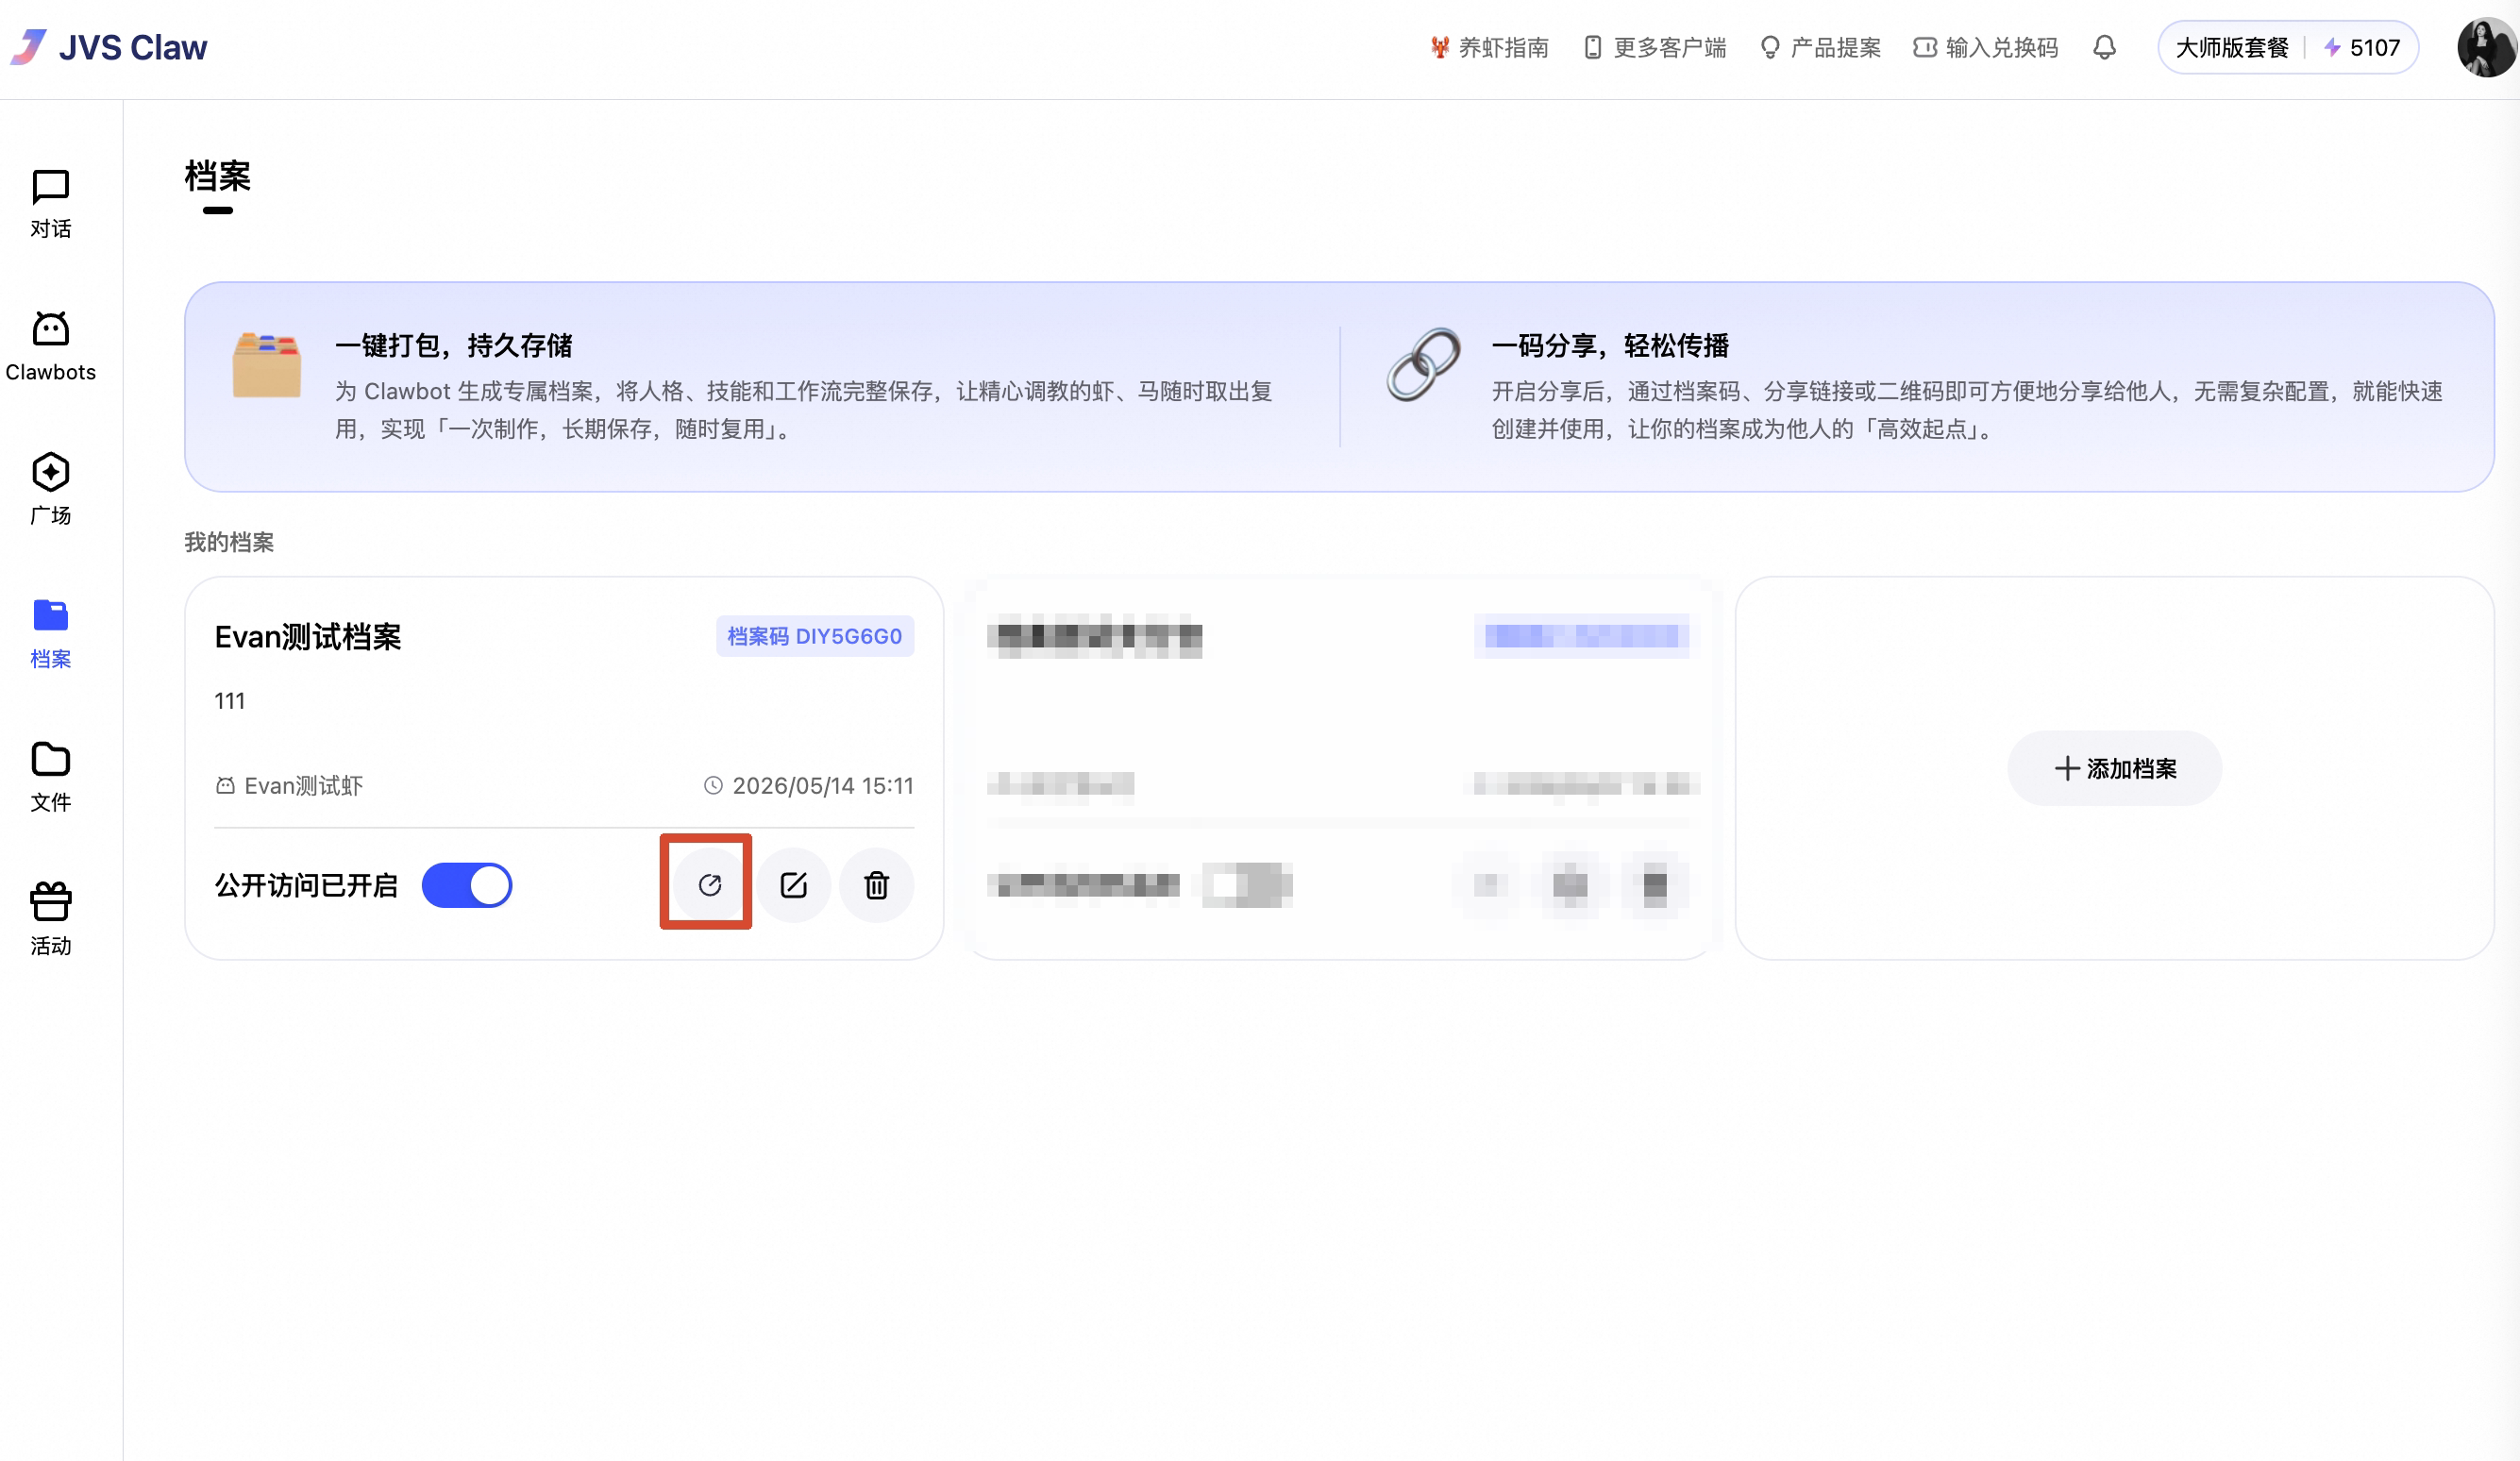Screen dimensions: 2520x1461
Task: Toggle public access on blurred second card
Action: pos(1247,885)
